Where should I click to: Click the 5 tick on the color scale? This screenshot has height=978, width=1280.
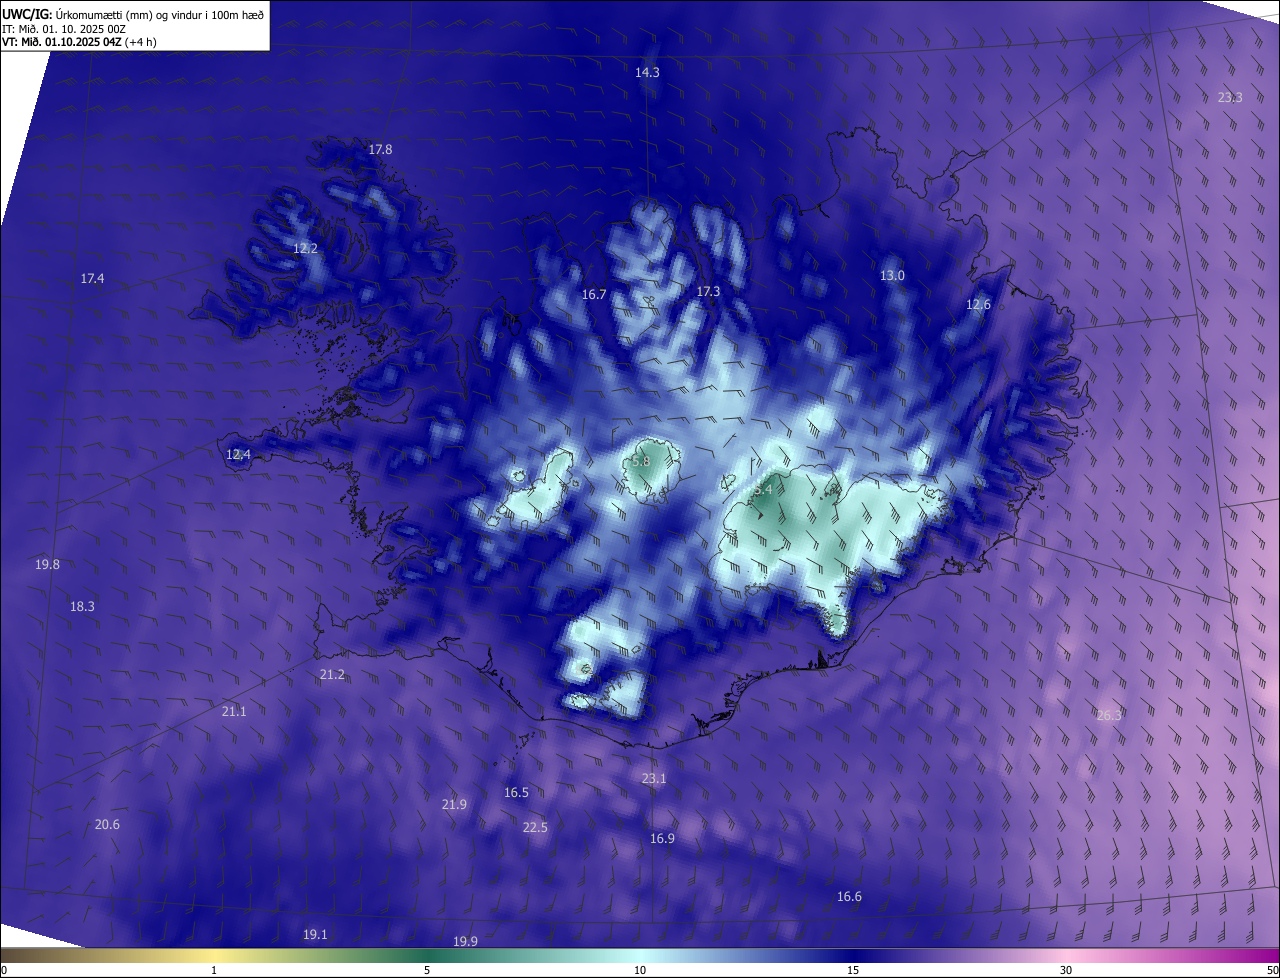tap(427, 970)
